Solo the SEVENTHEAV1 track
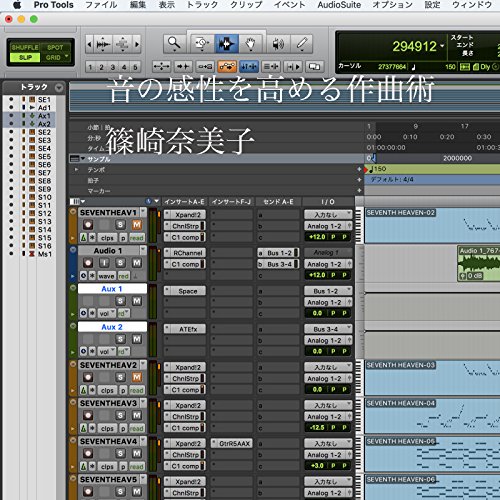Screen dimensions: 500x500 click(120, 225)
